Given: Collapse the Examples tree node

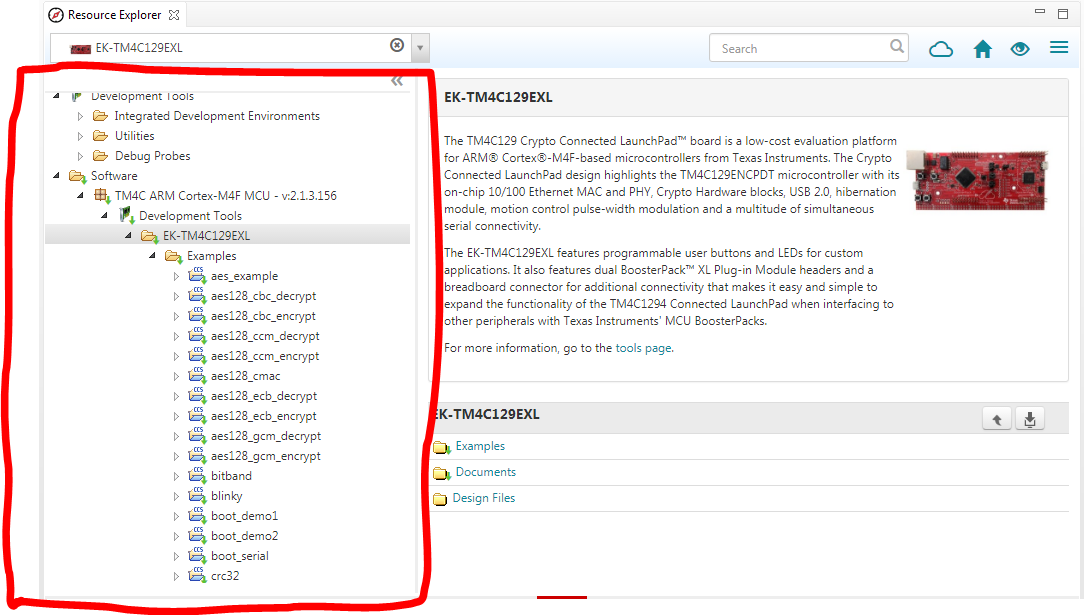Looking at the screenshot, I should (153, 256).
